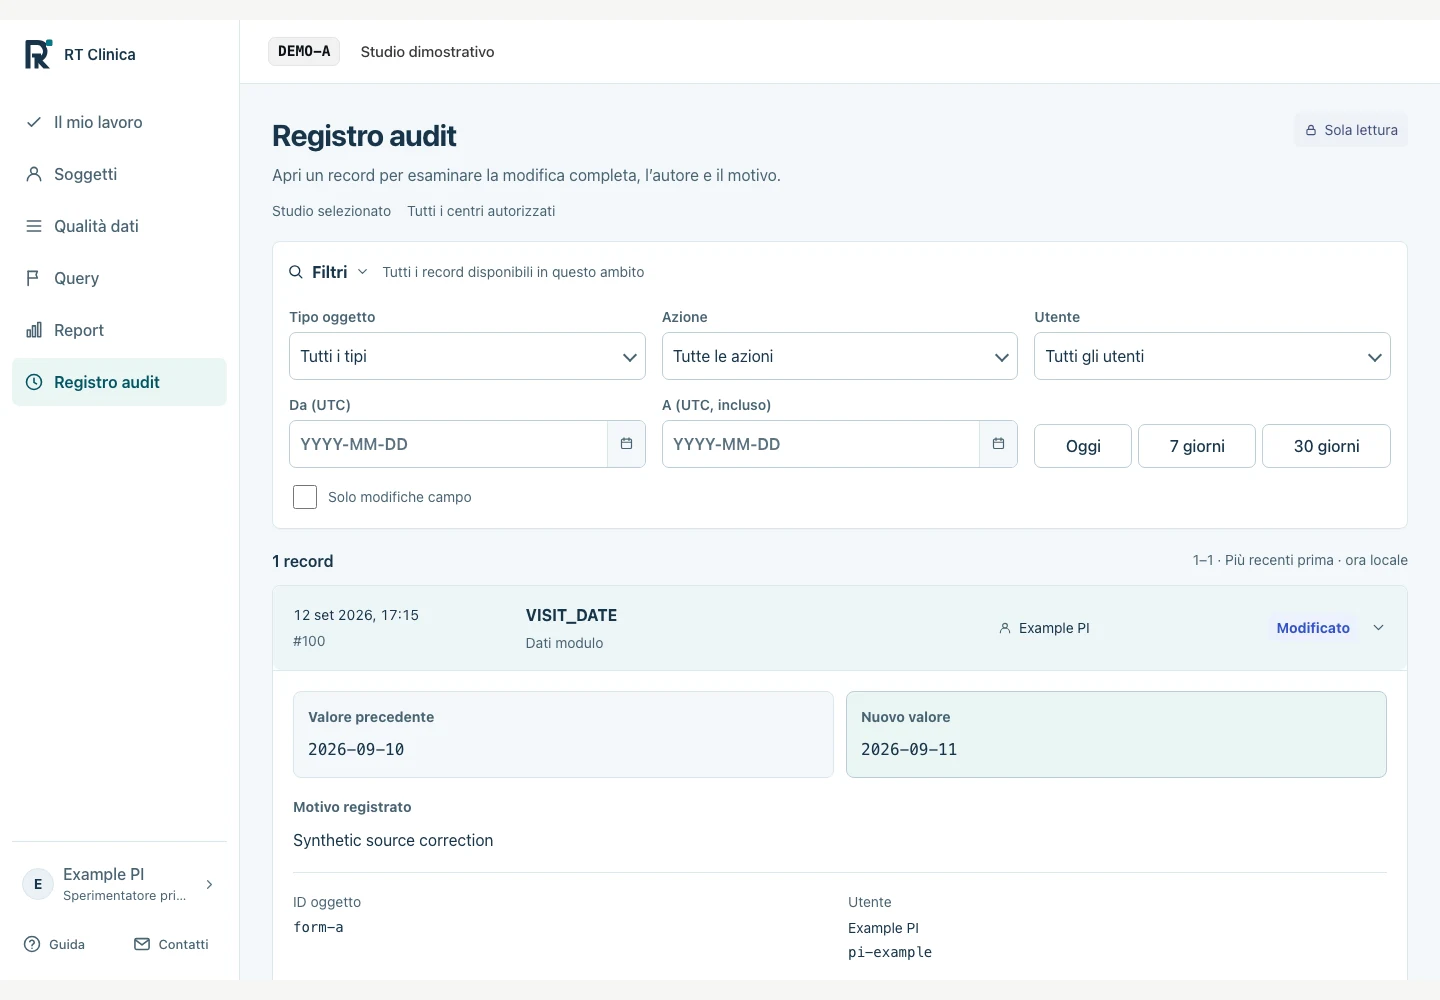Click the clock icon beside Registro audit
This screenshot has height=1000, width=1440.
[34, 382]
